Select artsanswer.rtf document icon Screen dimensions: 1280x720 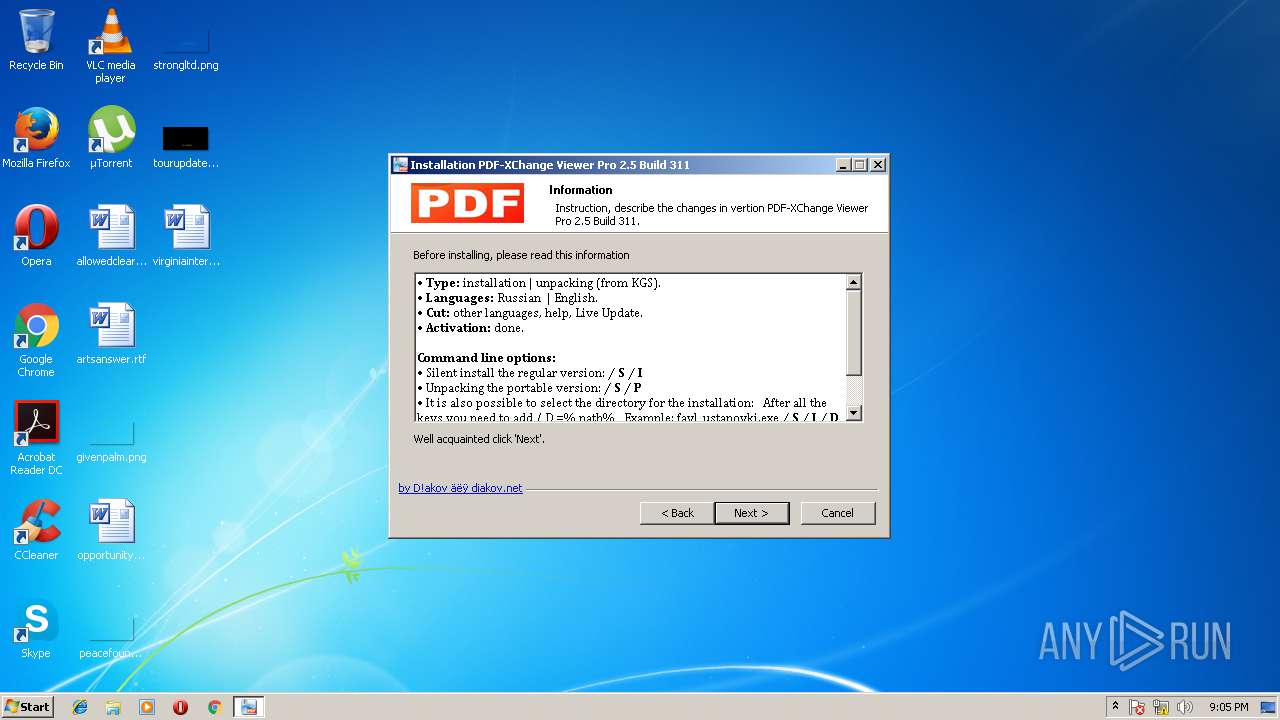tap(111, 334)
